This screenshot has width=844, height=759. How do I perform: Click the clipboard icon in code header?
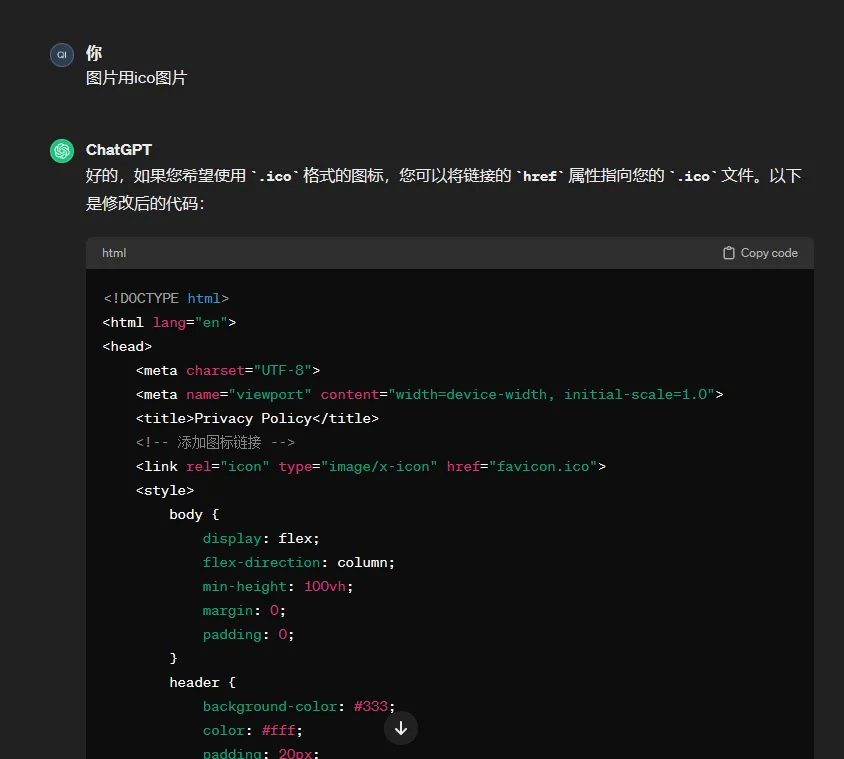pyautogui.click(x=729, y=253)
